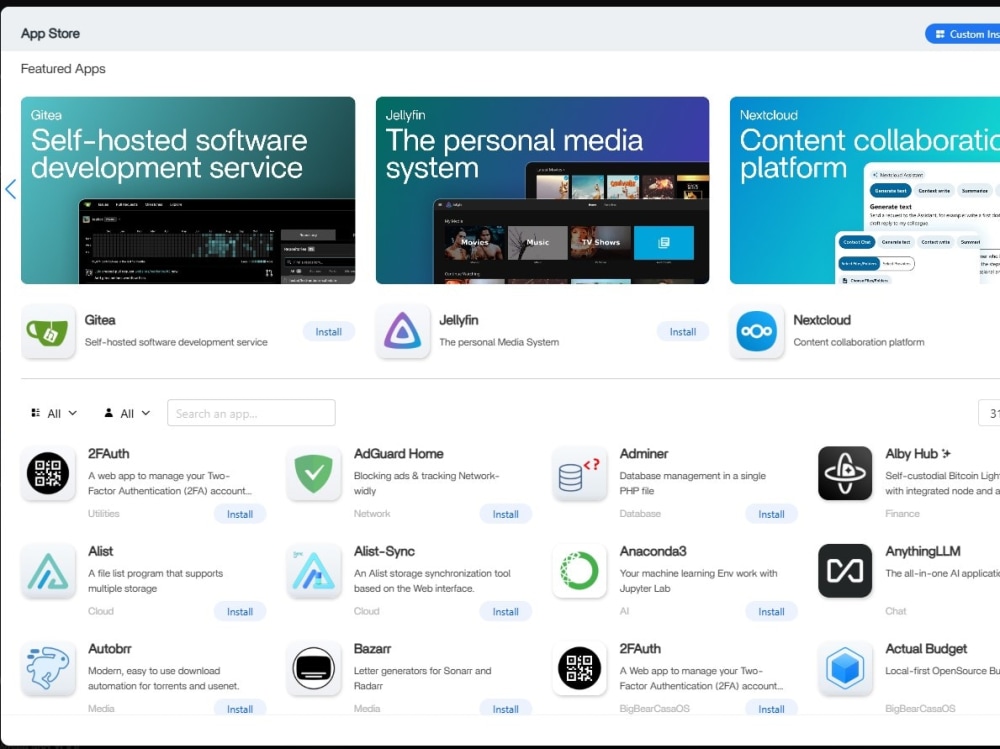Open the Actual Budget cube icon
Viewport: 1000px width, 749px height.
coord(845,669)
